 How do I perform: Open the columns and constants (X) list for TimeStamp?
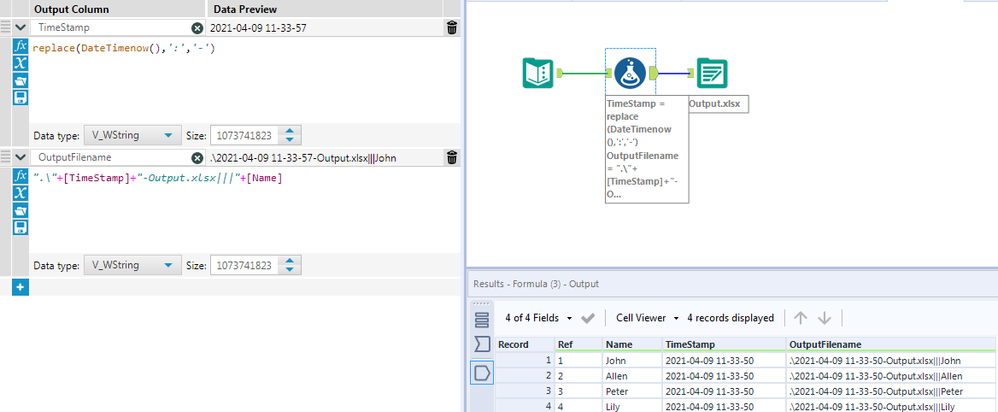click(20, 62)
